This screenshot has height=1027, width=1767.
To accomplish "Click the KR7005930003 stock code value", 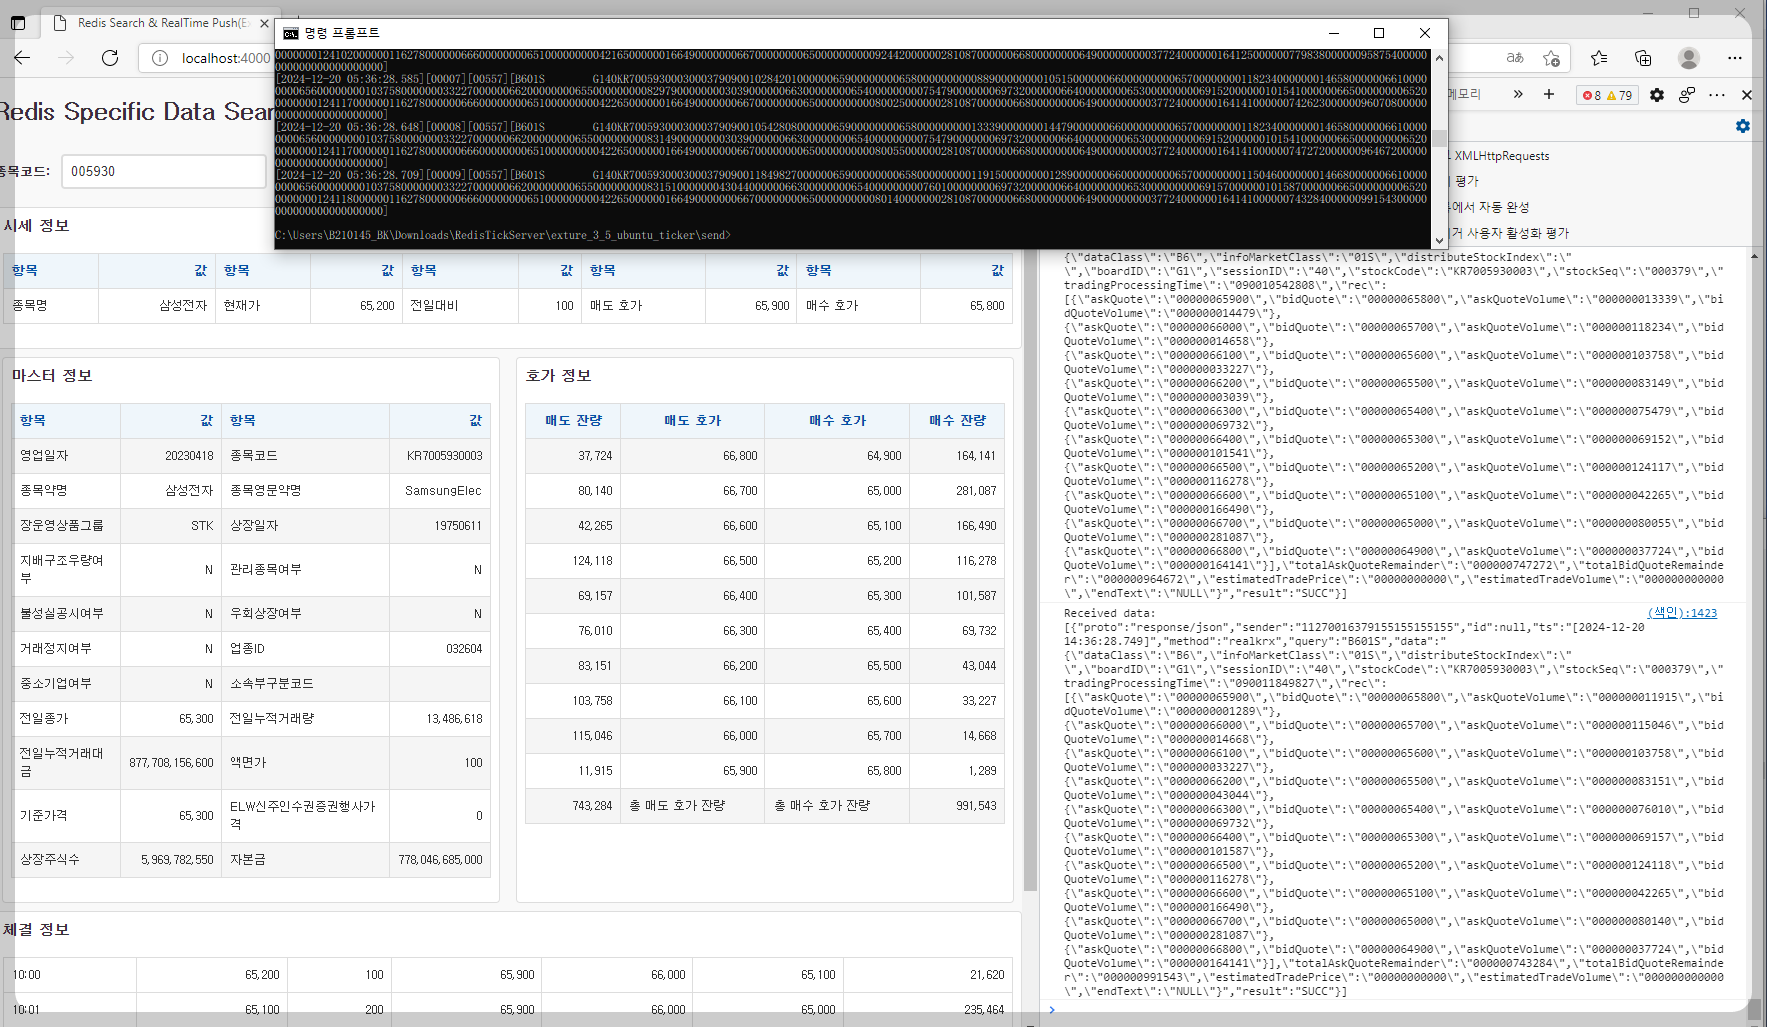I will click(x=444, y=455).
